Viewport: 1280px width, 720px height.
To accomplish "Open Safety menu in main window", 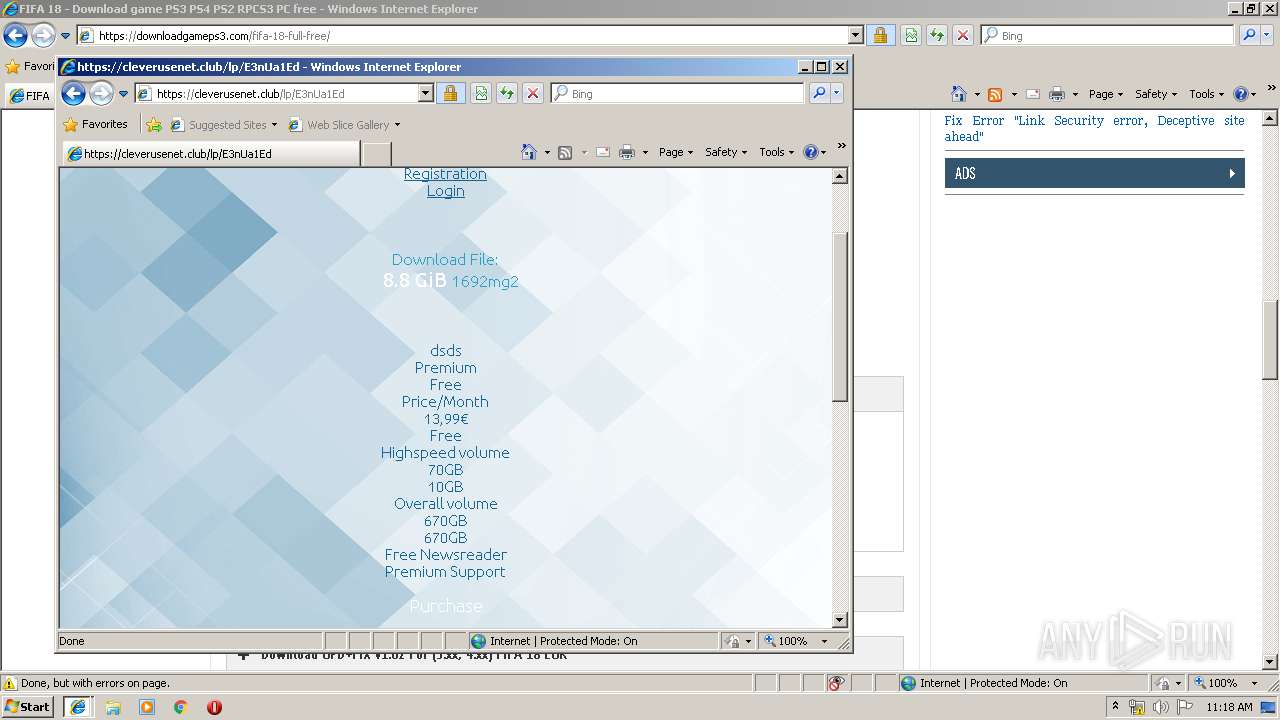I will 1156,94.
